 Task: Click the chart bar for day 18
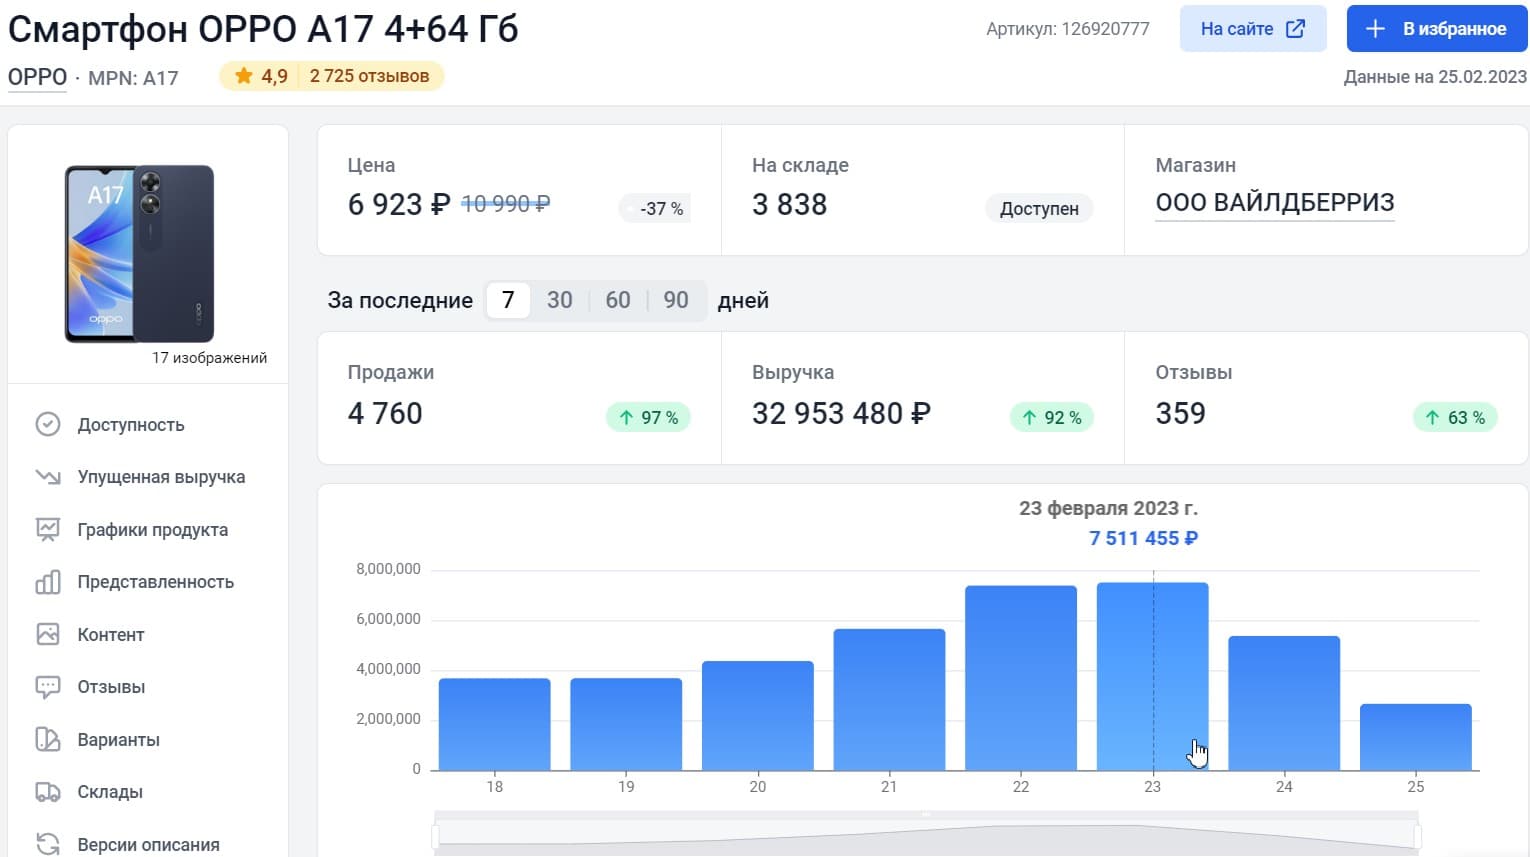(495, 724)
